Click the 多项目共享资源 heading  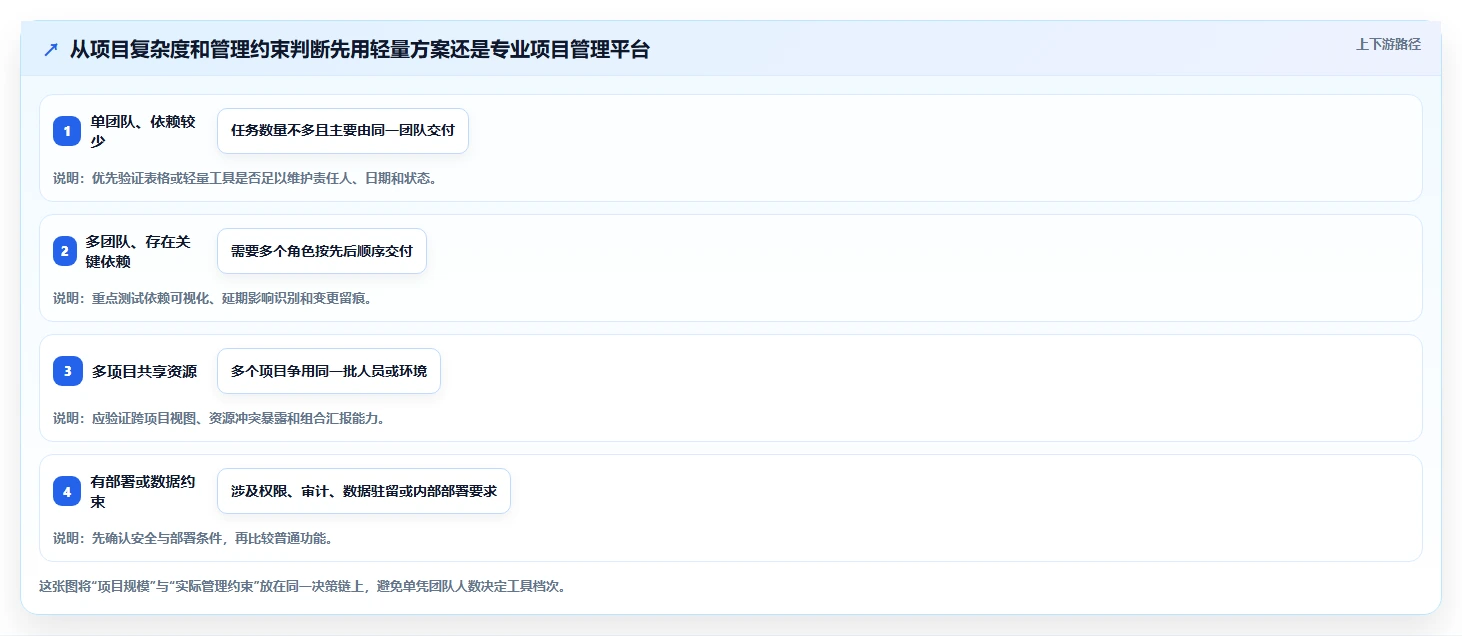click(x=144, y=371)
